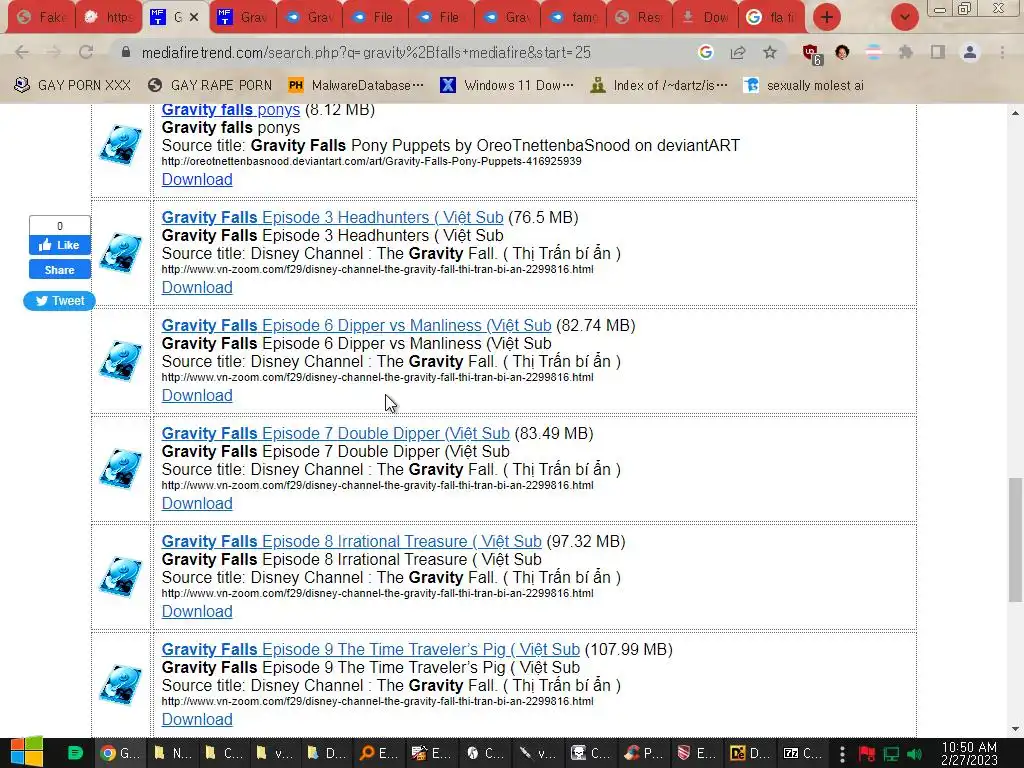The image size is (1024, 768).
Task: Click the disk icon beside Gravity falls ponys
Action: tap(121, 145)
